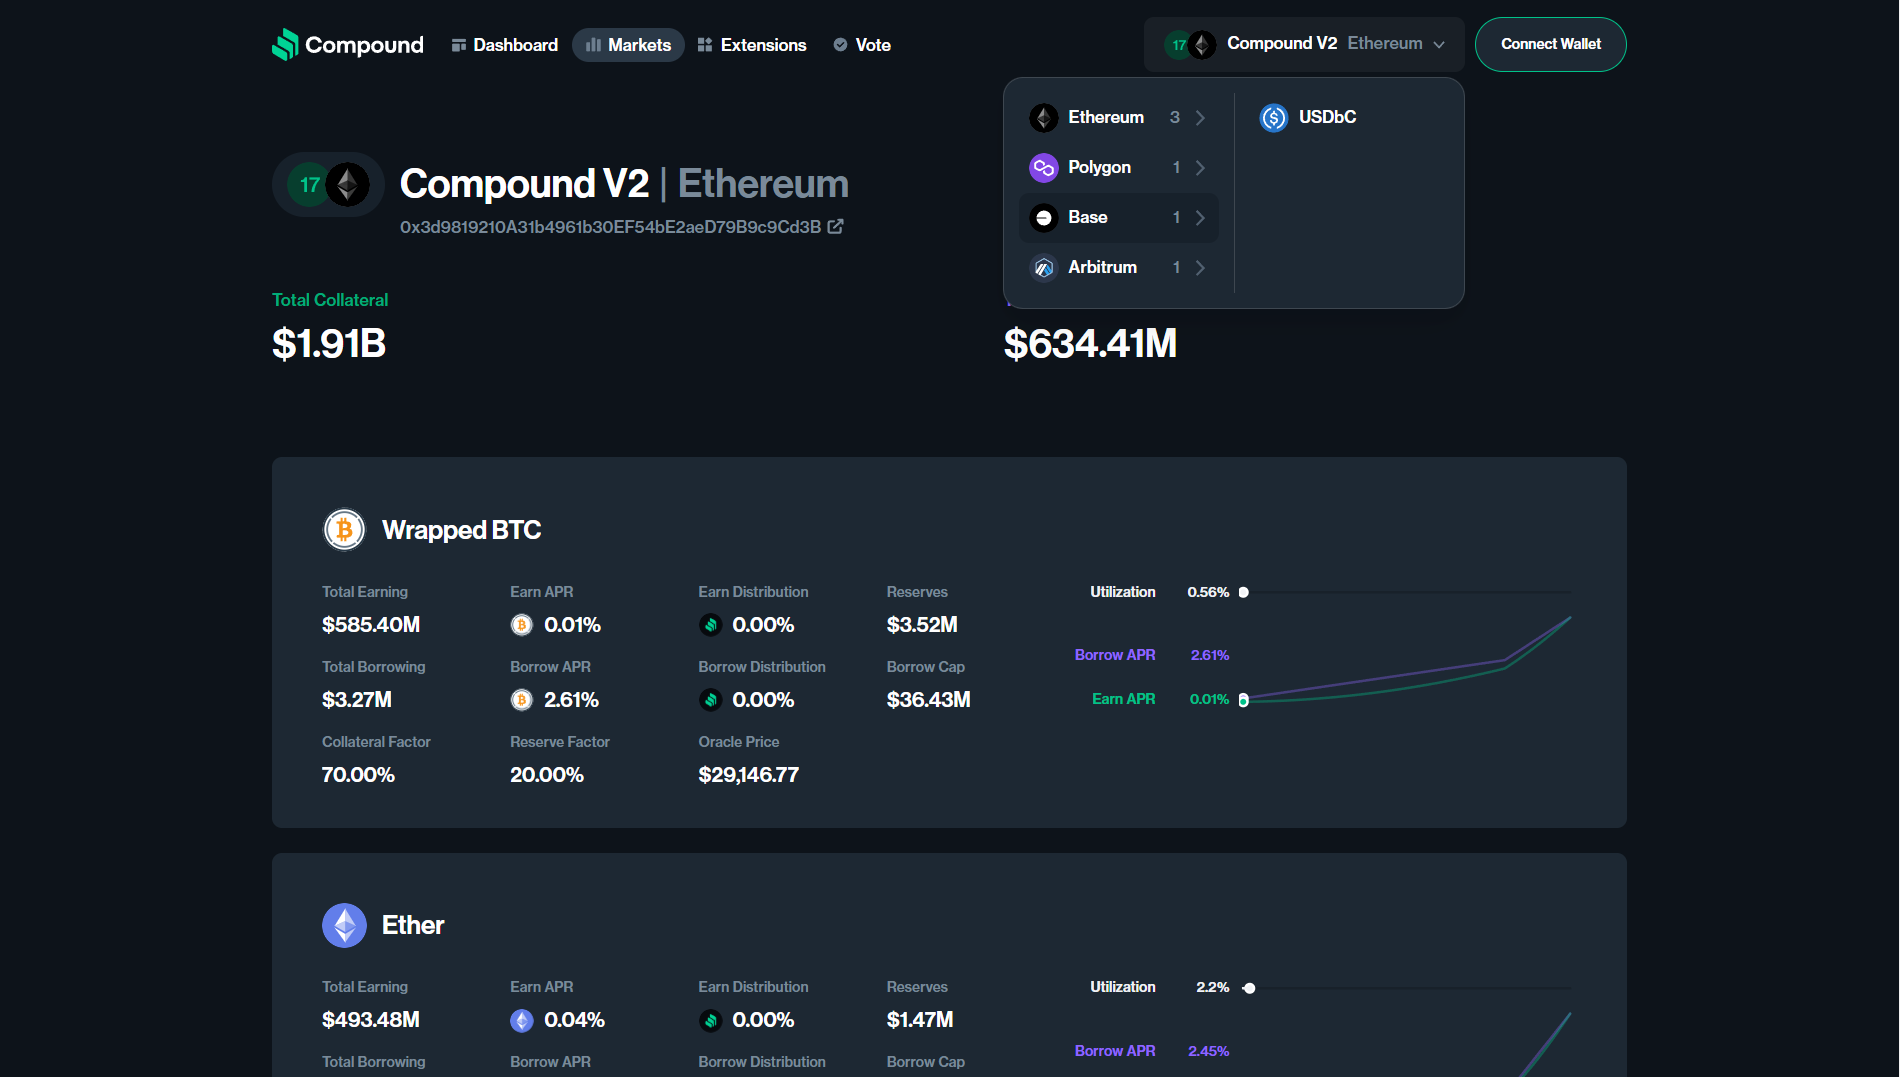Select Polygon network in the dropdown
Screen dimensions: 1900x1077
coord(1118,168)
